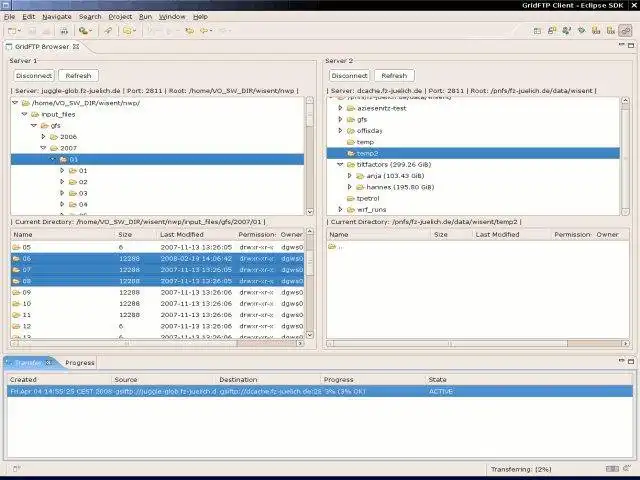
Task: Select the GridFTP Browser tab
Action: (x=42, y=47)
